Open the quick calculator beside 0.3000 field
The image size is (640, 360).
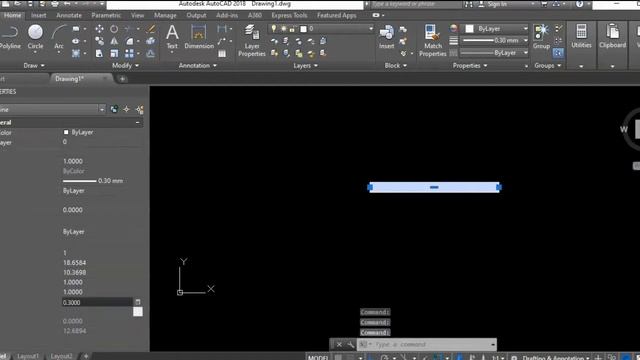pos(138,302)
